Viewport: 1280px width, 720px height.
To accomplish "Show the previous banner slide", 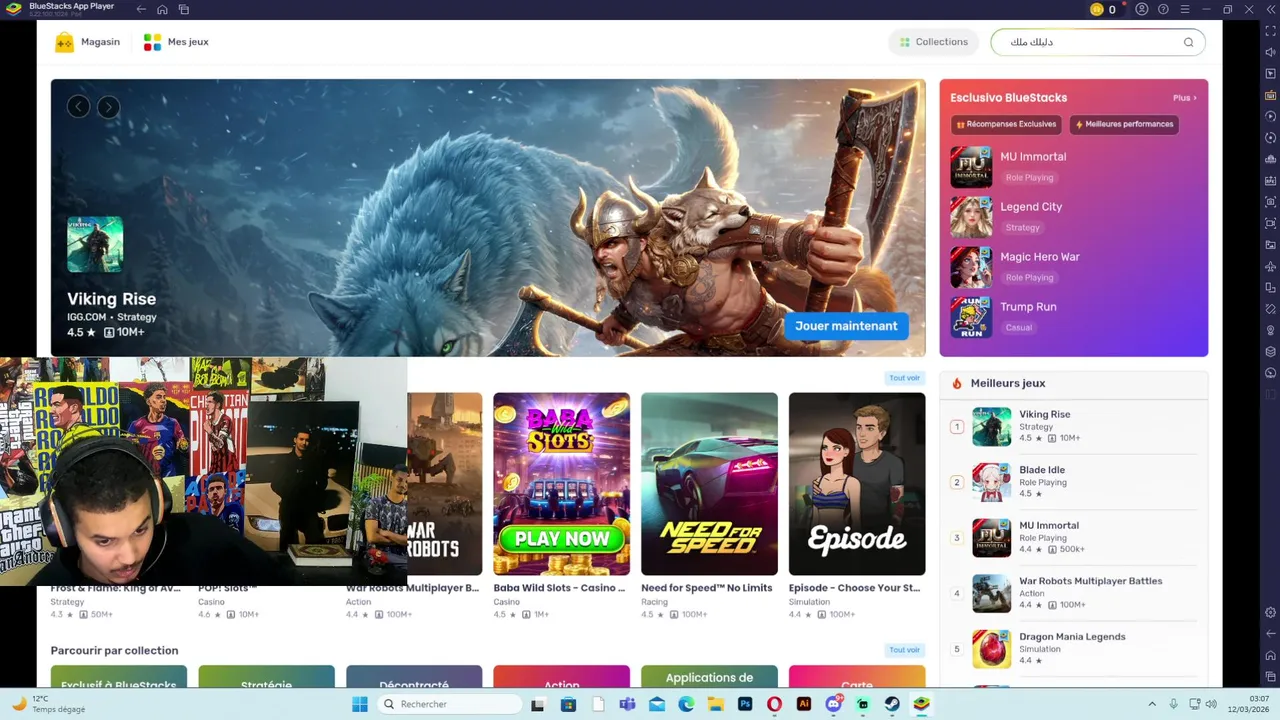I will pyautogui.click(x=78, y=107).
